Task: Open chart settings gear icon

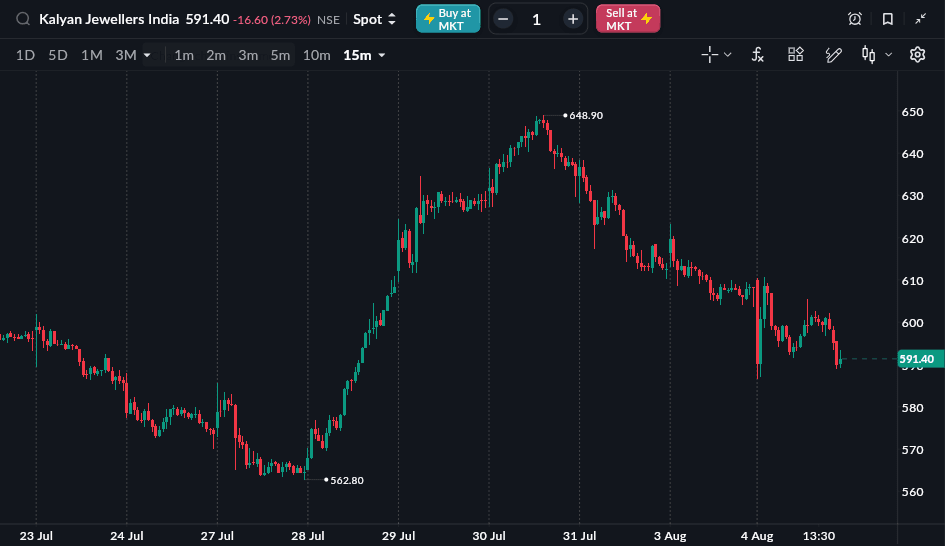Action: click(917, 55)
